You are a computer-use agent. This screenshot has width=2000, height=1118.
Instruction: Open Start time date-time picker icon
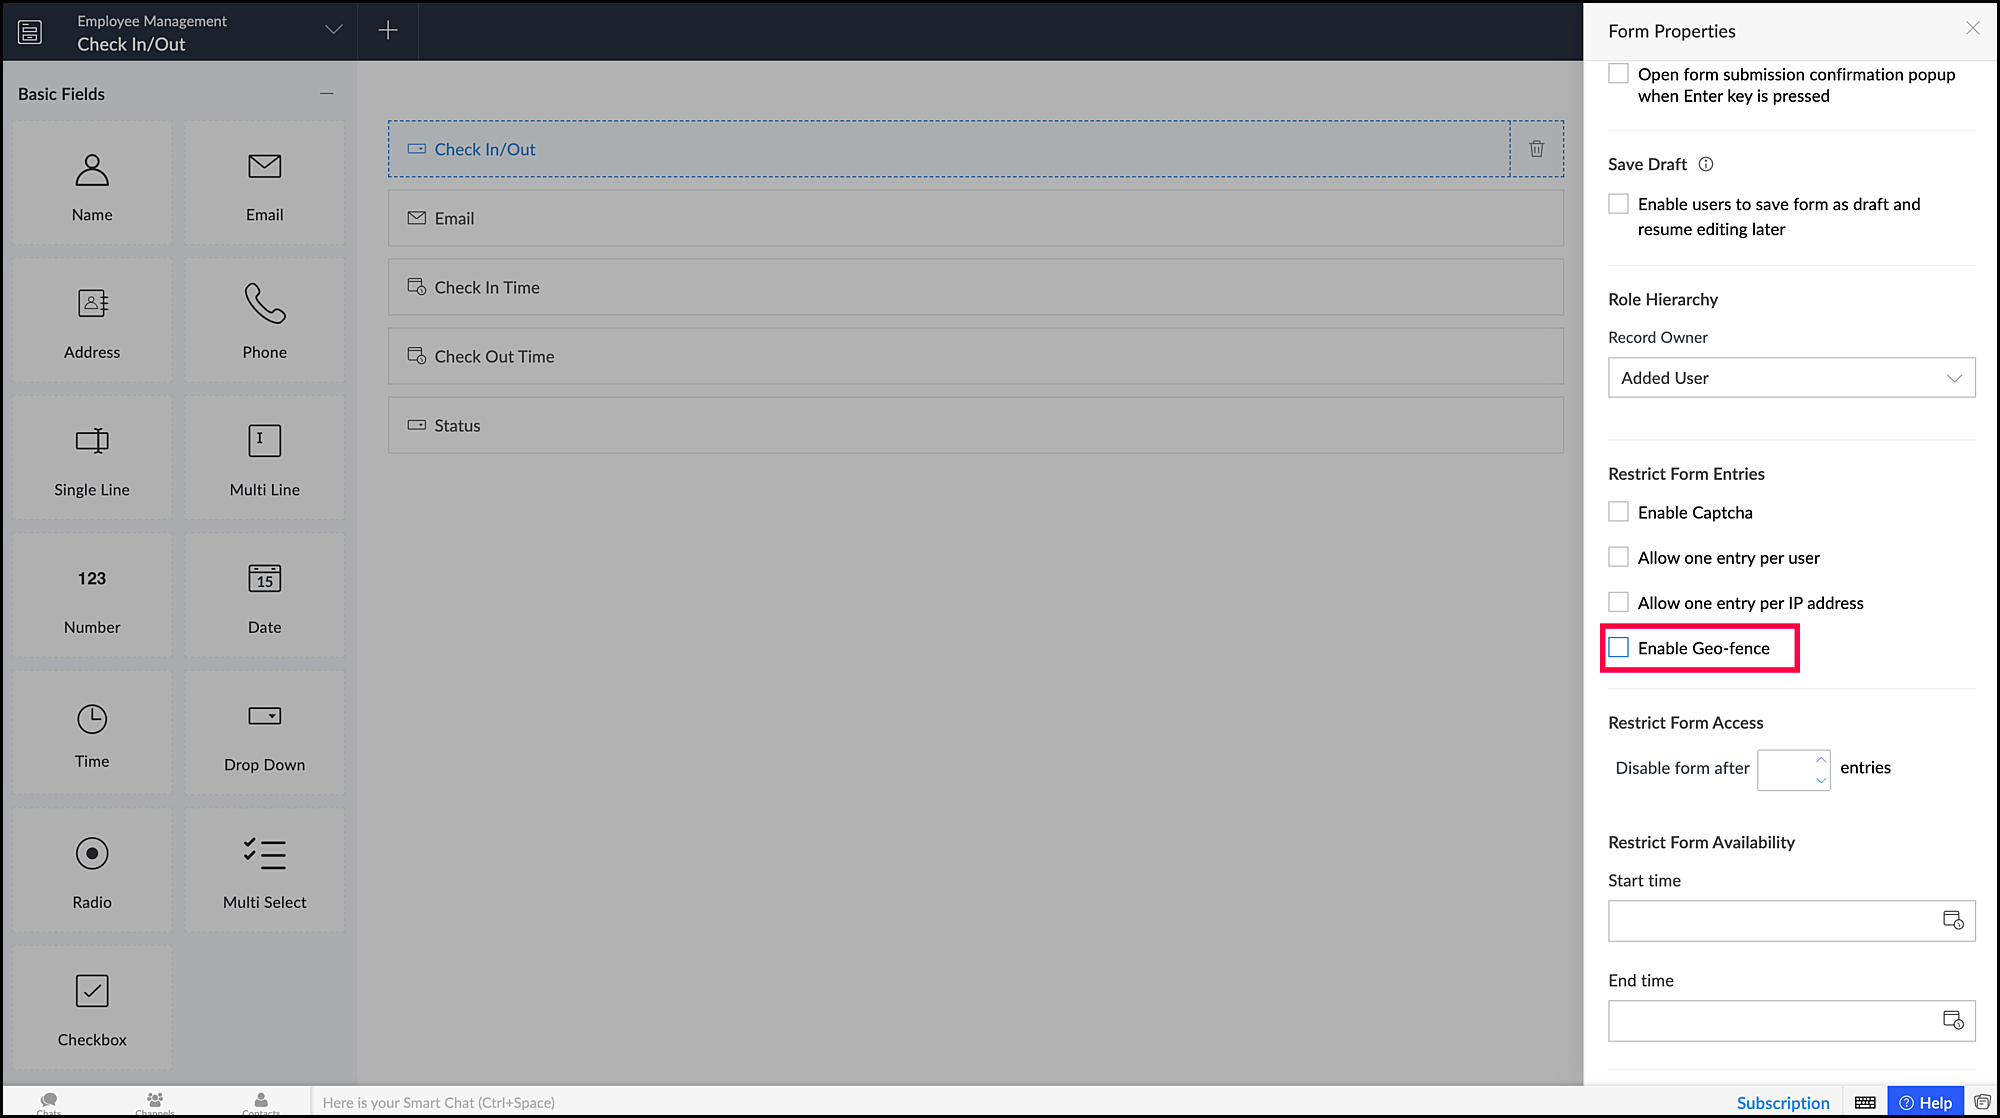(1952, 920)
